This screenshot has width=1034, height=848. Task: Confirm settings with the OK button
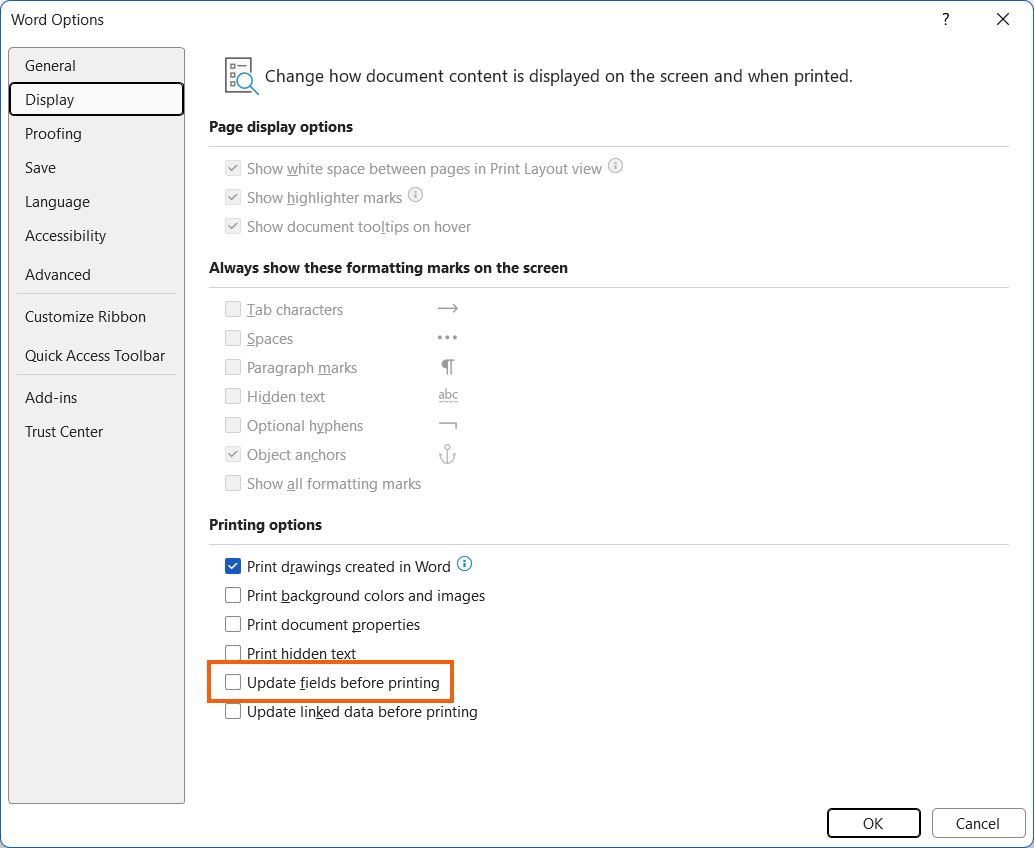point(874,823)
